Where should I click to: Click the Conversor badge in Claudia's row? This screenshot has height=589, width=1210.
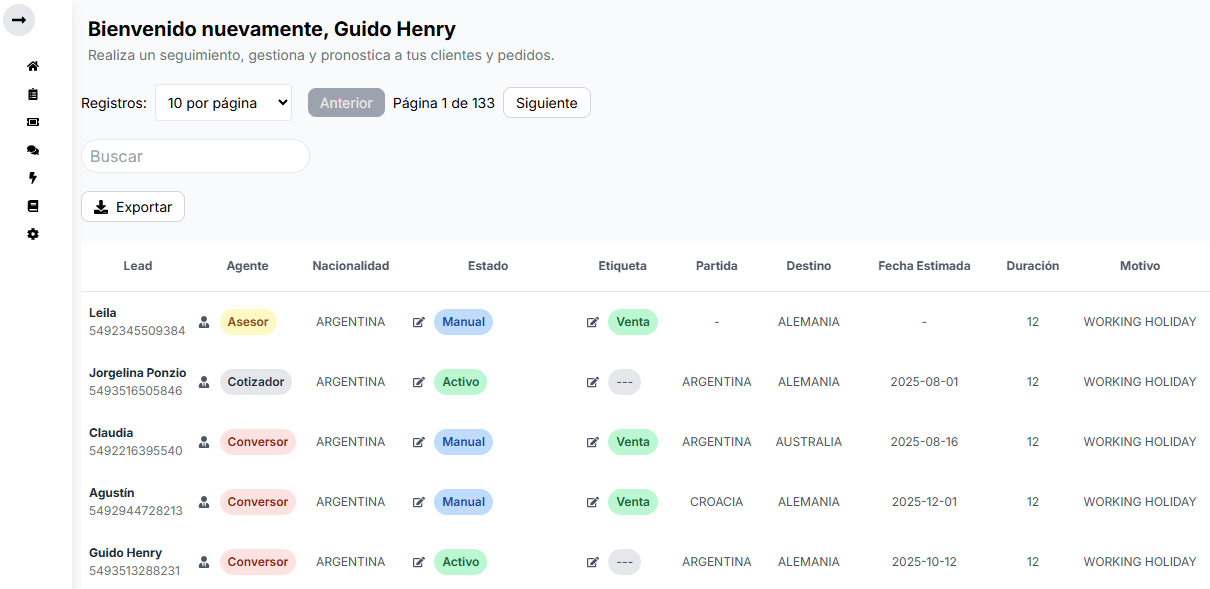click(x=258, y=442)
